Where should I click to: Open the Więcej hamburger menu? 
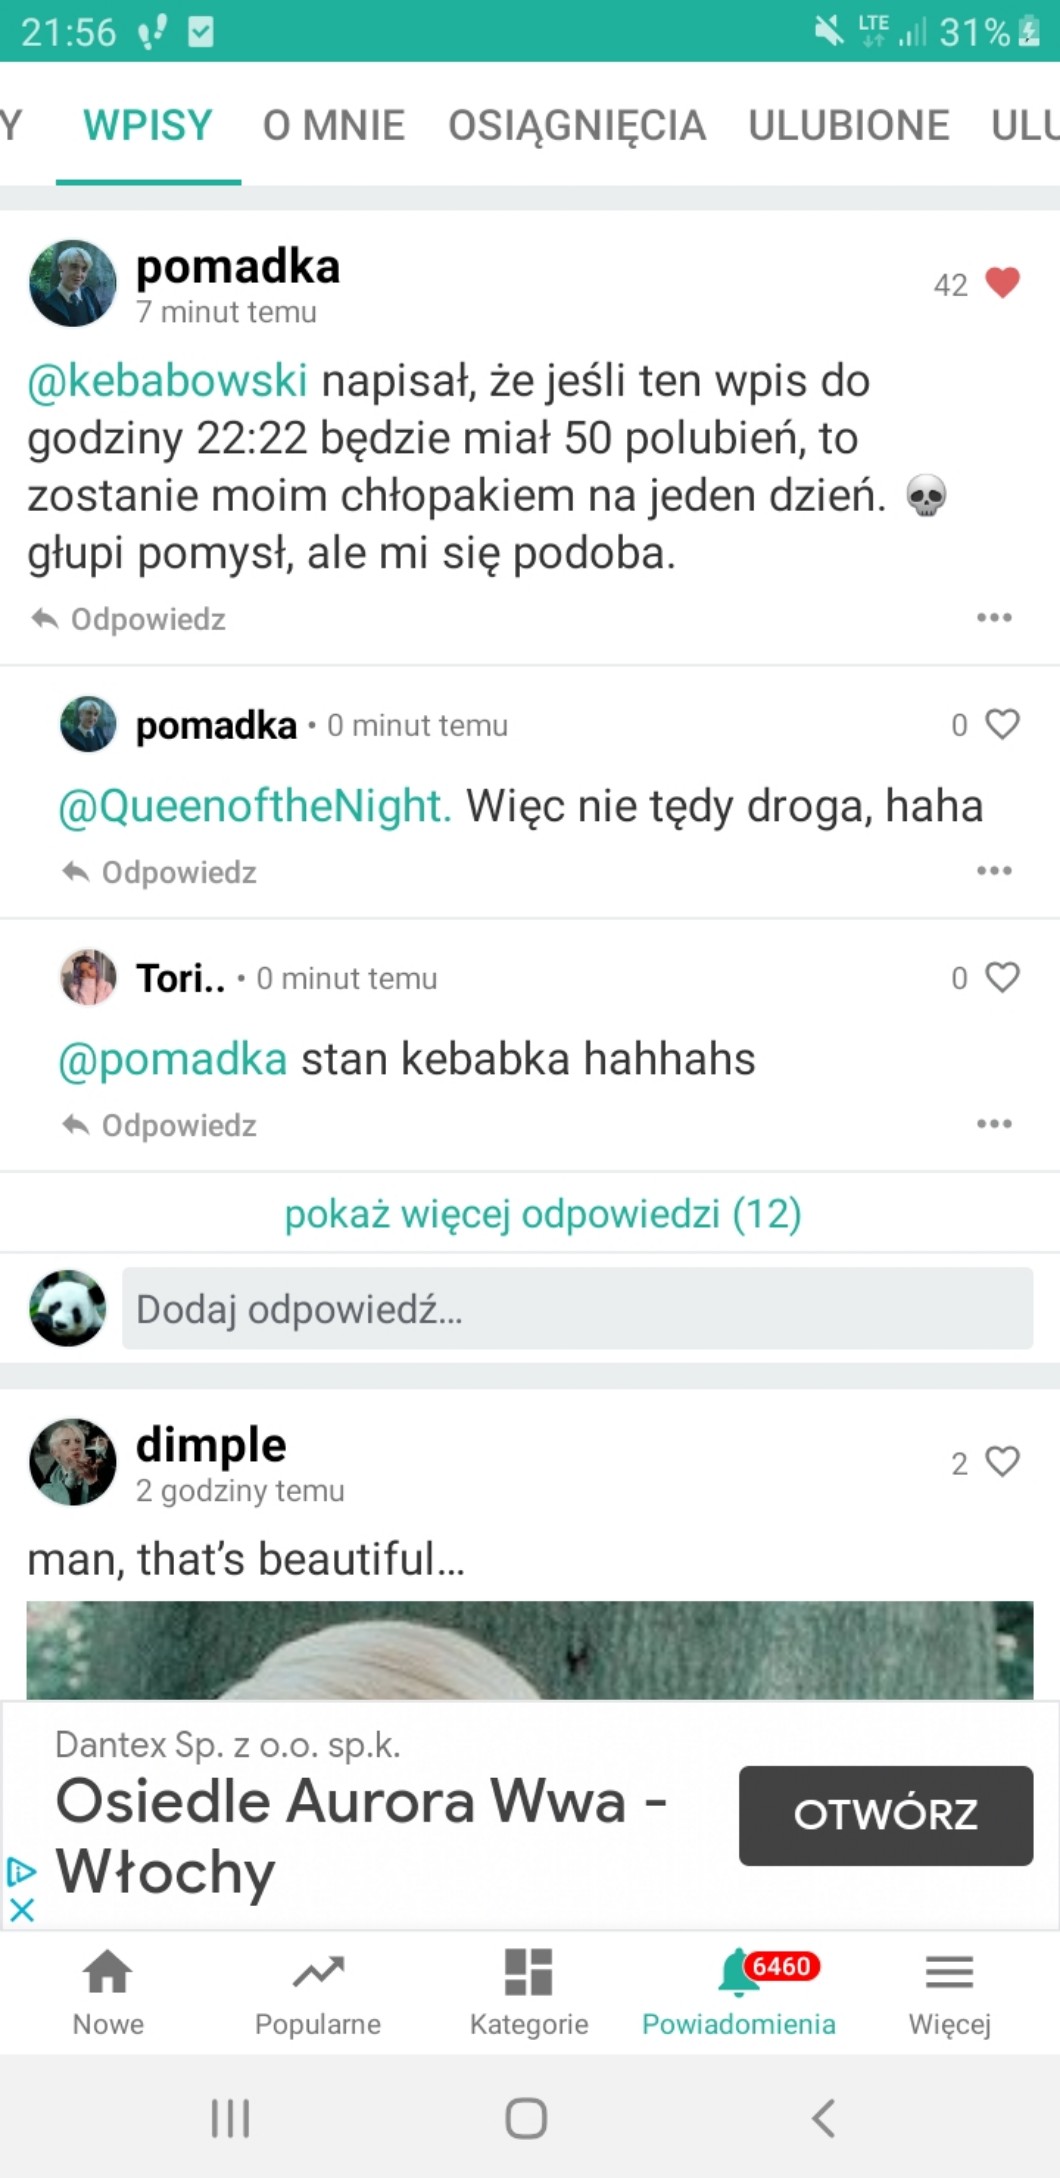(x=949, y=1974)
